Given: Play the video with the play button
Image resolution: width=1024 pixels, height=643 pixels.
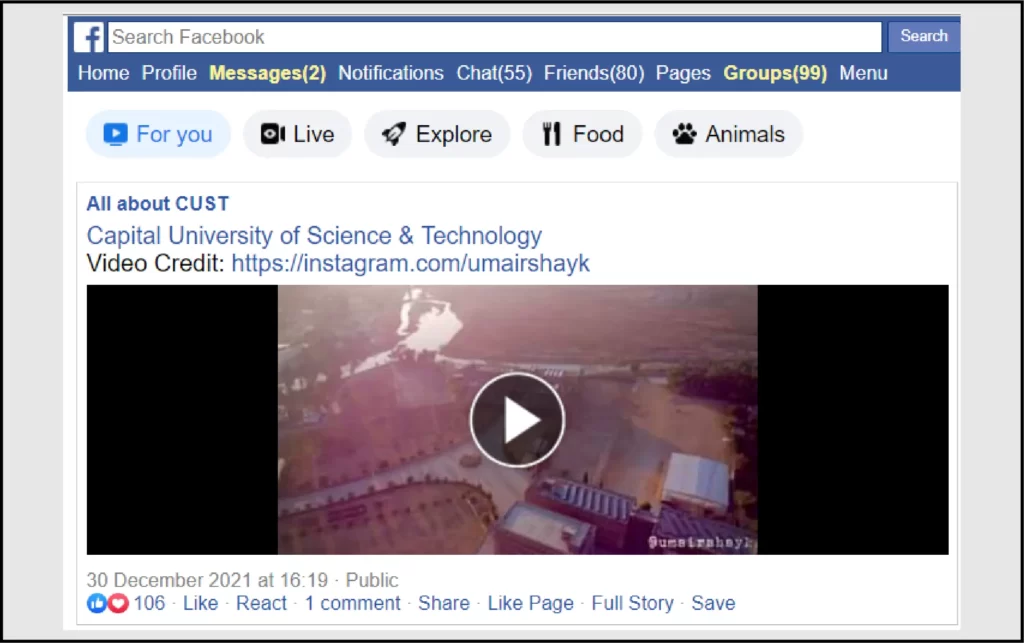Looking at the screenshot, I should 517,420.
